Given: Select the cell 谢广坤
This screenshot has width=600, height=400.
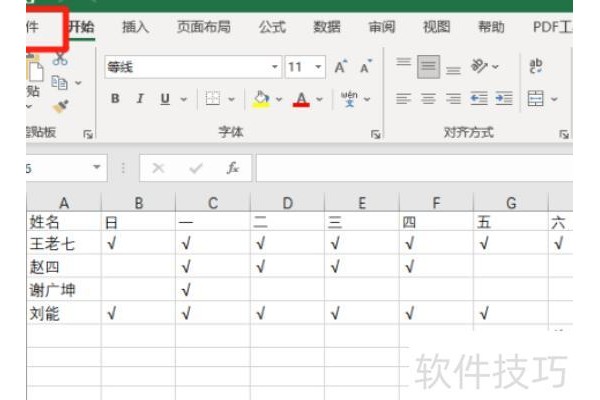Looking at the screenshot, I should tap(64, 289).
